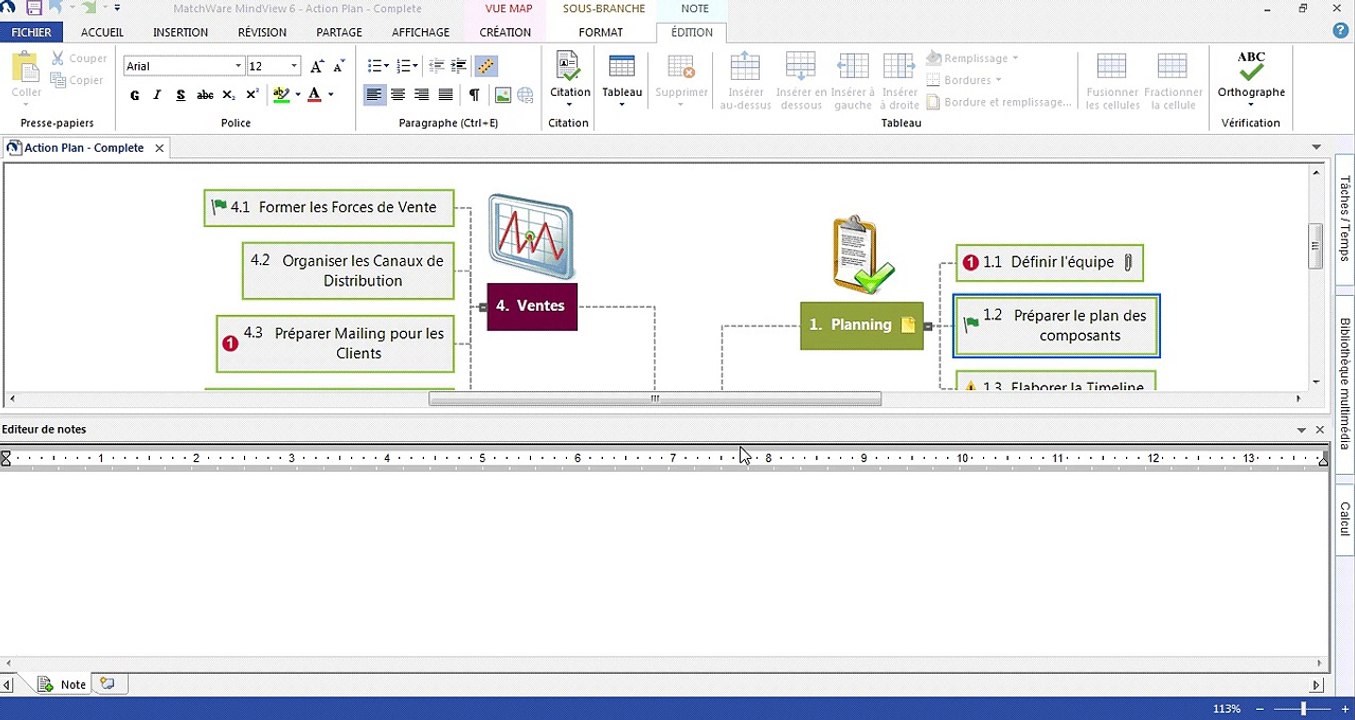Open the ACCUEIL ribbon tab
Screen dimensions: 1355x720
pos(102,32)
